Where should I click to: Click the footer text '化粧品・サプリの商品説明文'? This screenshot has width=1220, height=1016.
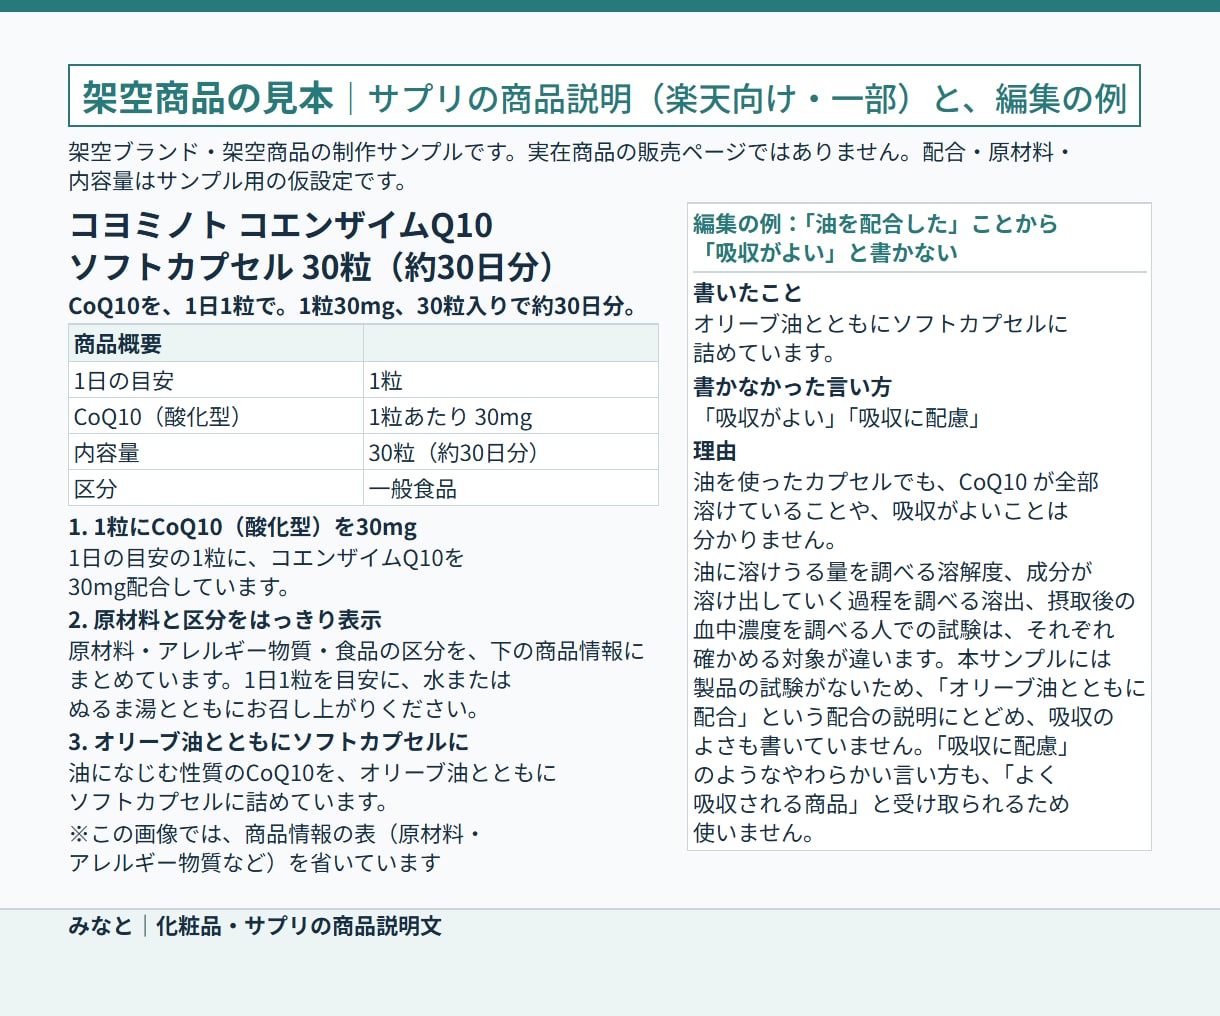tap(299, 926)
